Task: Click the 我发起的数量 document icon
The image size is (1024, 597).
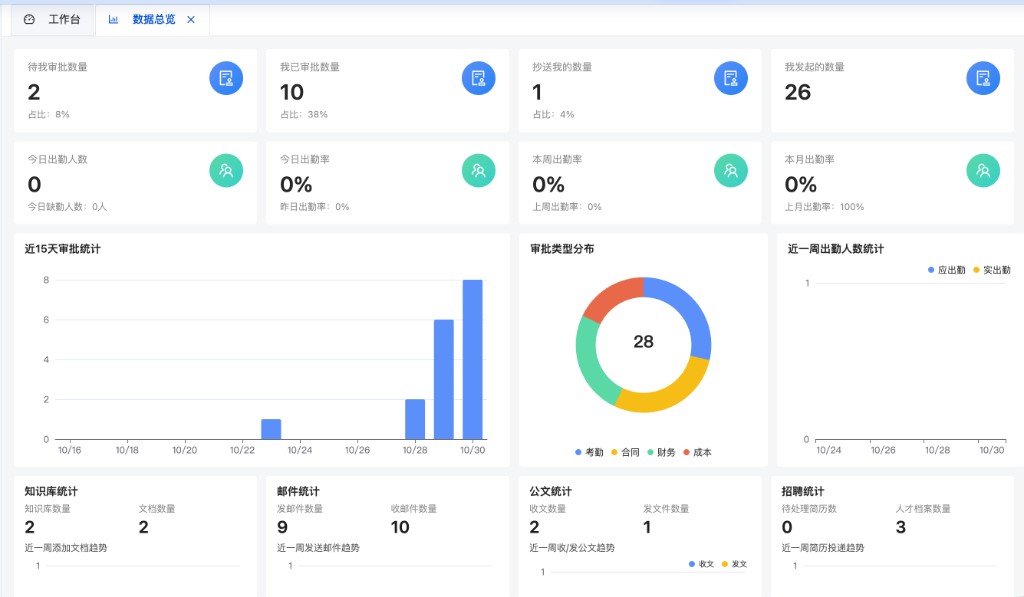Action: click(983, 78)
